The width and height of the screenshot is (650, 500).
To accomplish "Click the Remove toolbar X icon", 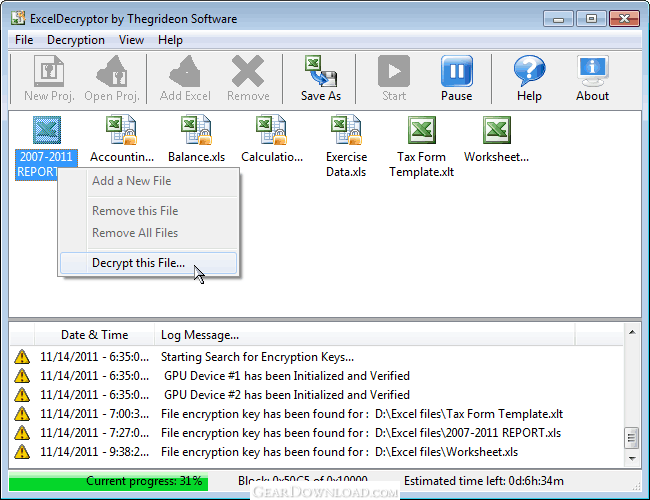I will pyautogui.click(x=248, y=71).
